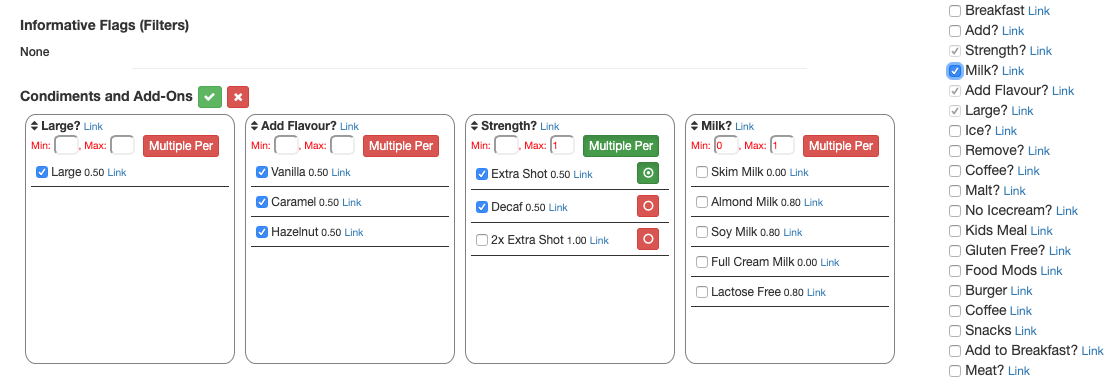Open the Link next to Kids Meal
The image size is (1108, 380).
[x=1042, y=231]
